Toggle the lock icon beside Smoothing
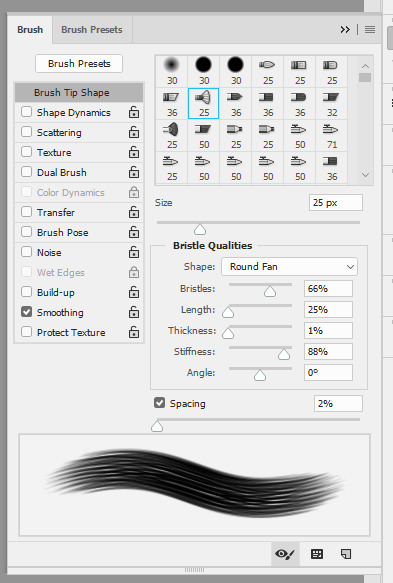The width and height of the screenshot is (393, 583). [x=134, y=312]
